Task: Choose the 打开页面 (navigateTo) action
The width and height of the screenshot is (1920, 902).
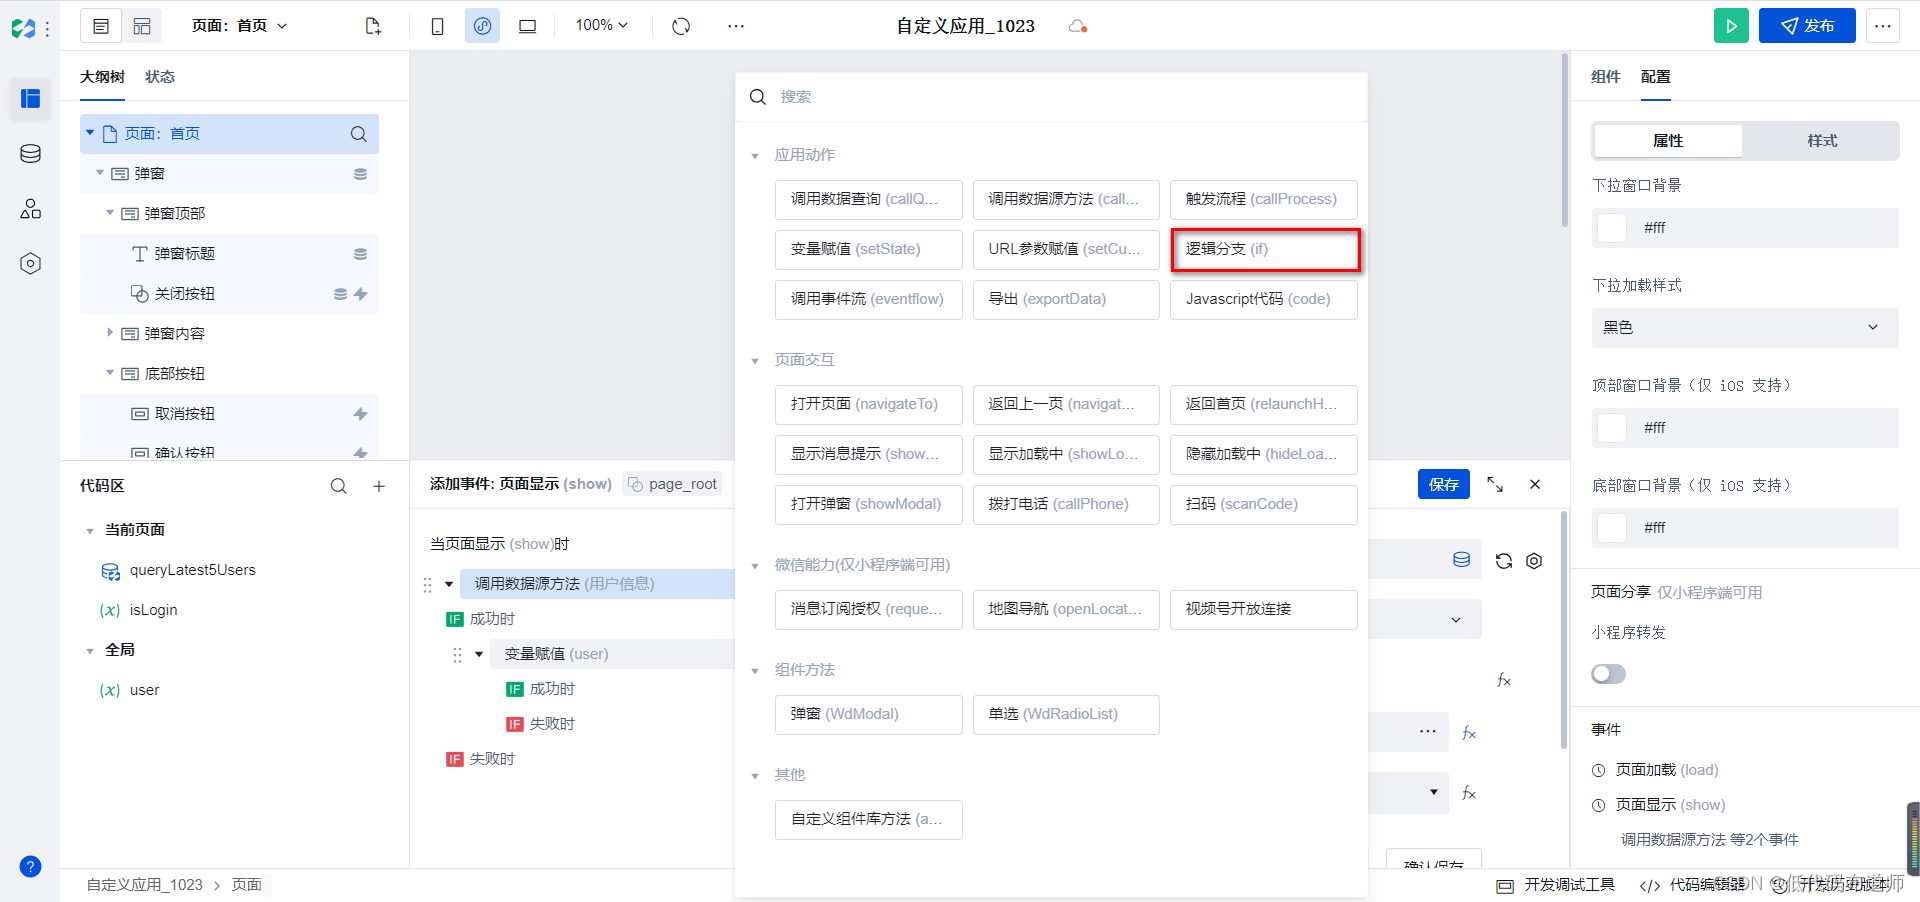Action: click(869, 404)
